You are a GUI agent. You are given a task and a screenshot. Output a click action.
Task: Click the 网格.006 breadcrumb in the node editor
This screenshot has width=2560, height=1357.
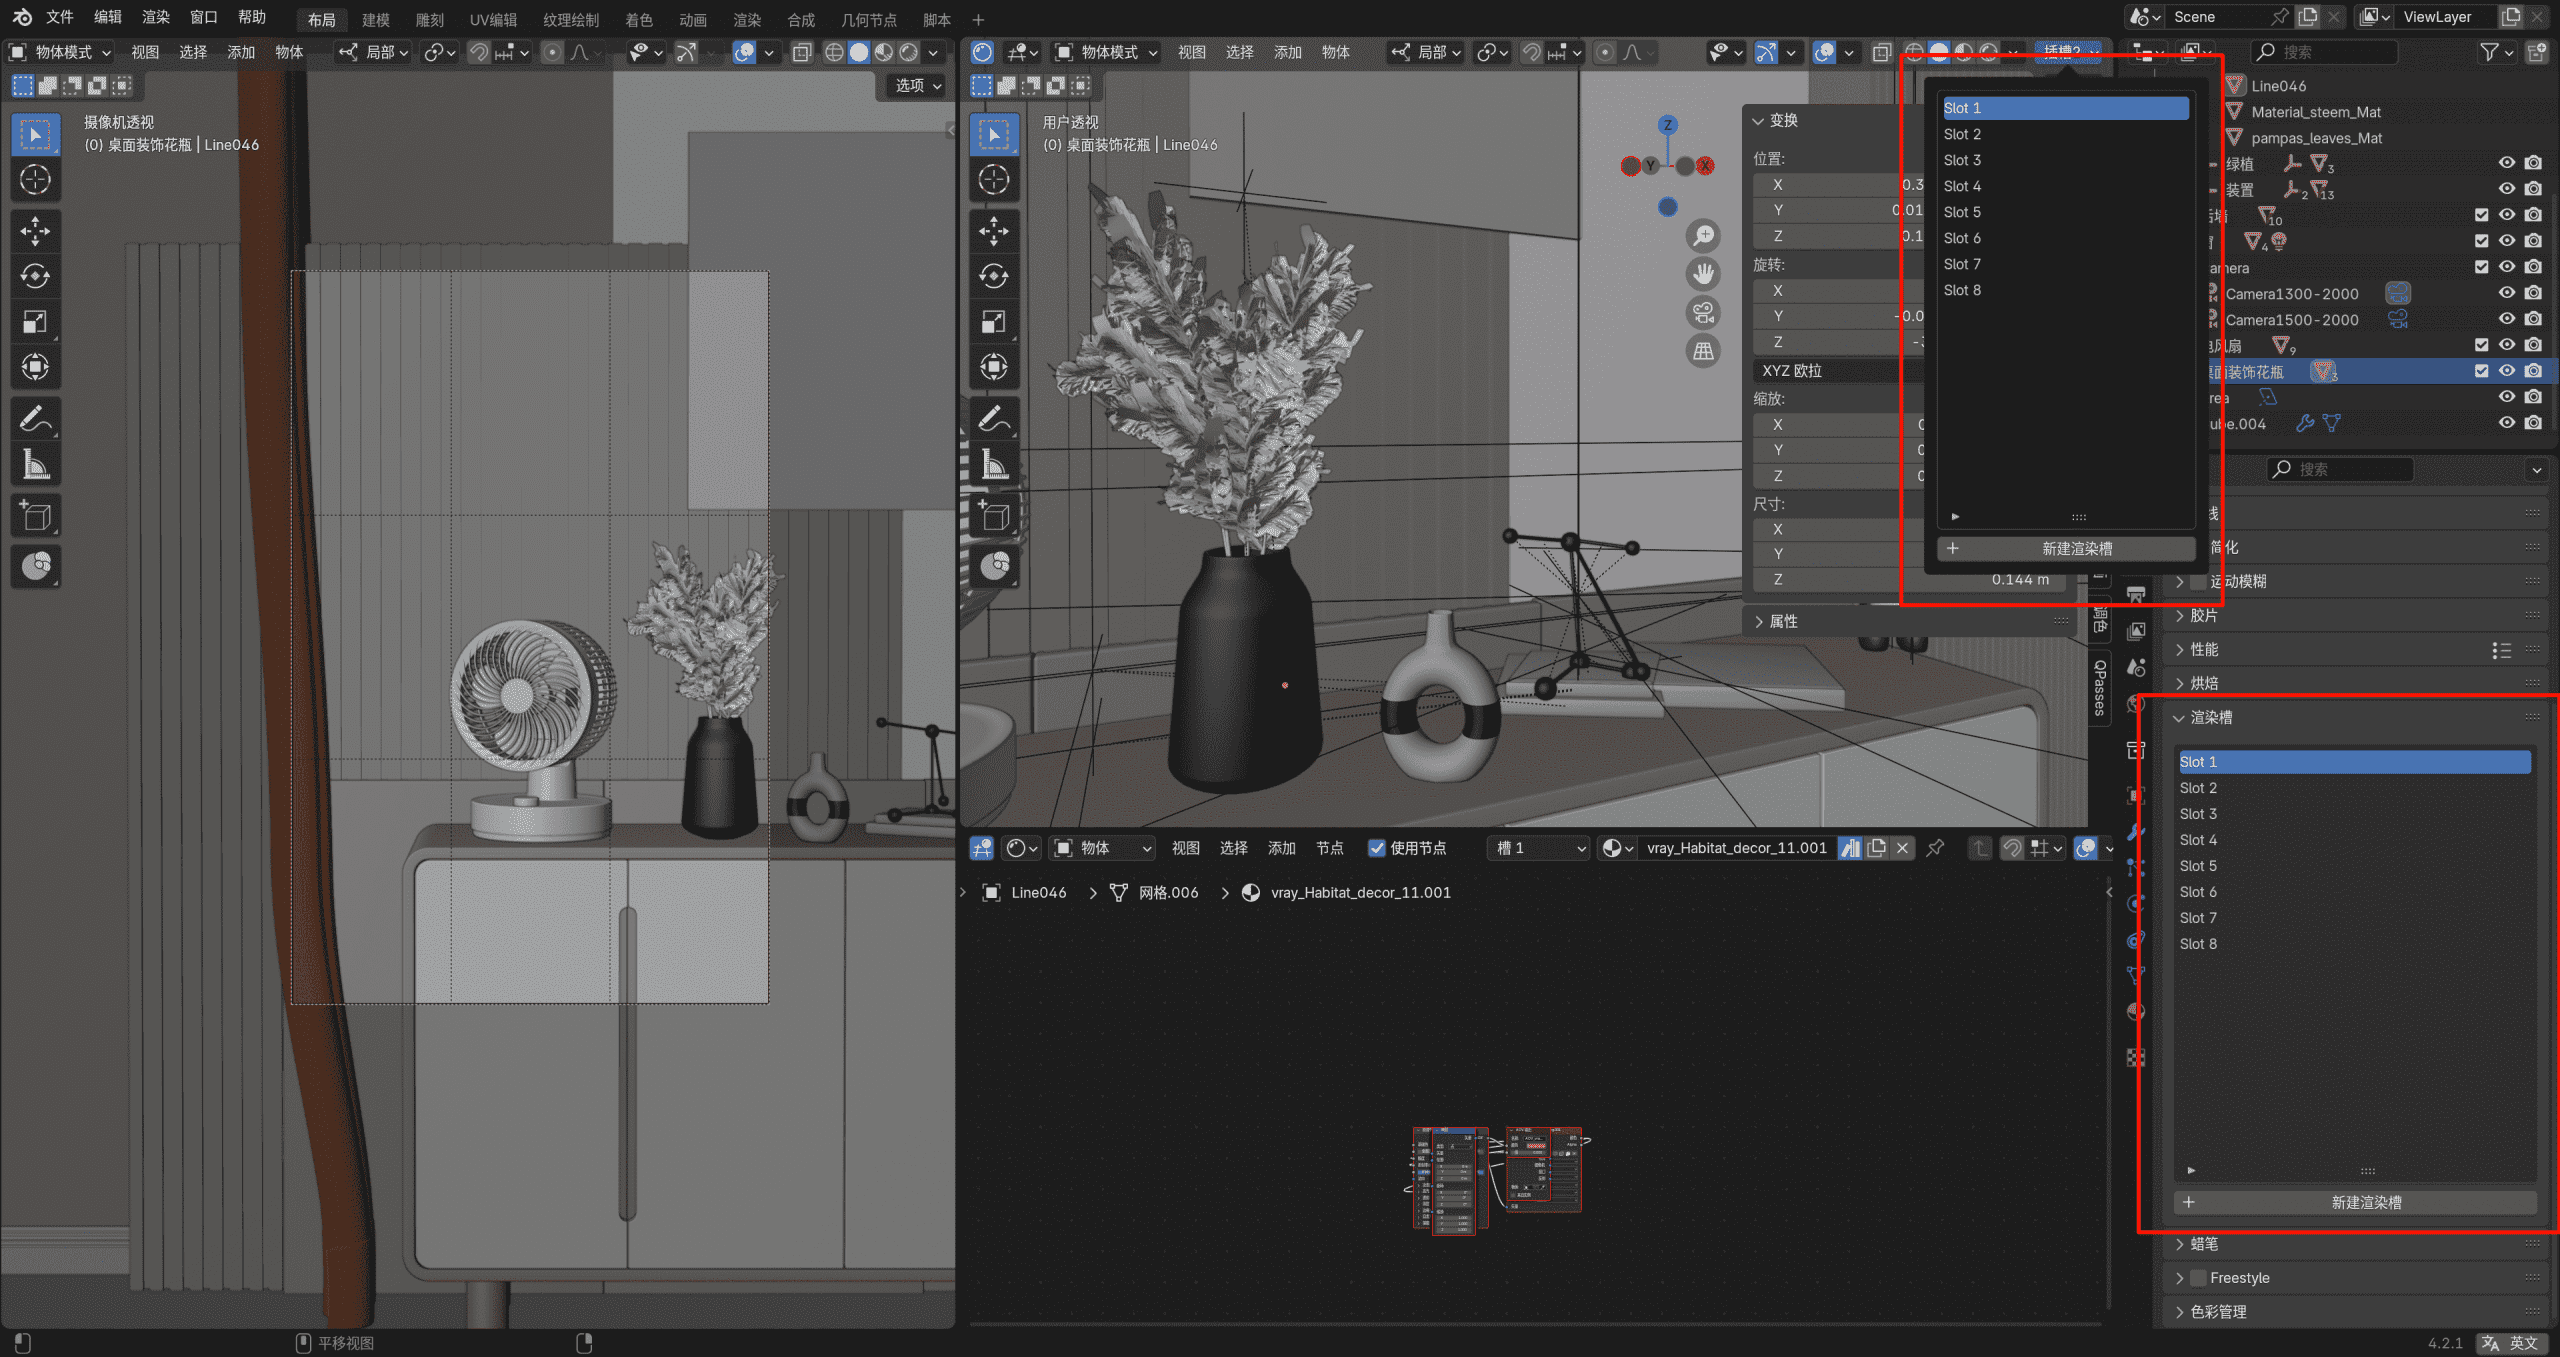click(x=1168, y=893)
